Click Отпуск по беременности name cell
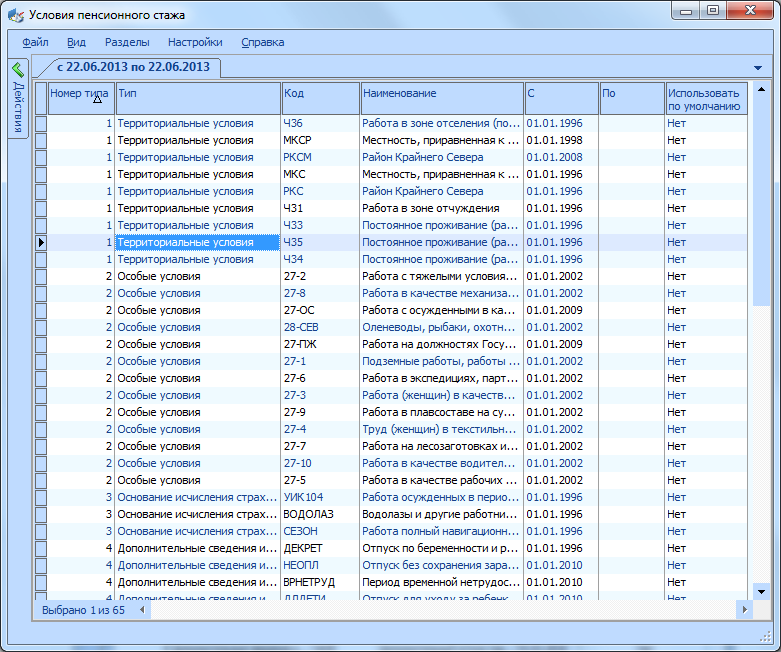 coord(442,548)
